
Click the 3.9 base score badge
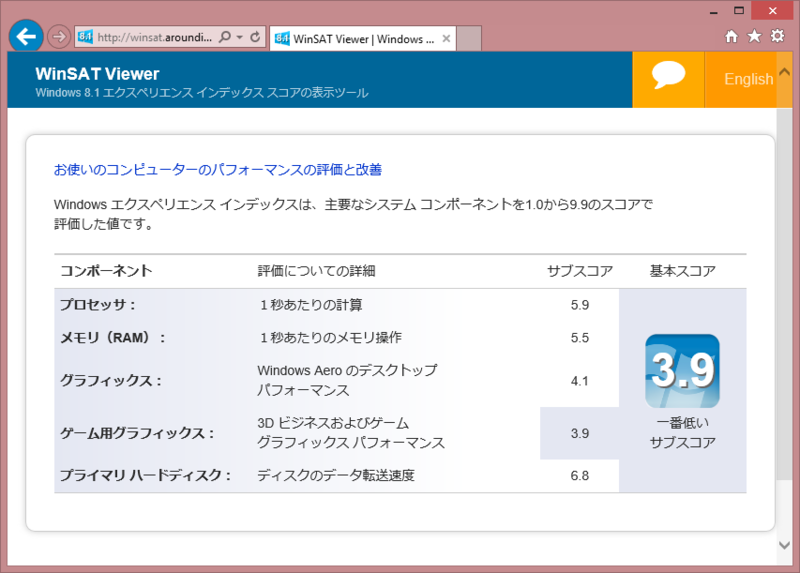(683, 371)
